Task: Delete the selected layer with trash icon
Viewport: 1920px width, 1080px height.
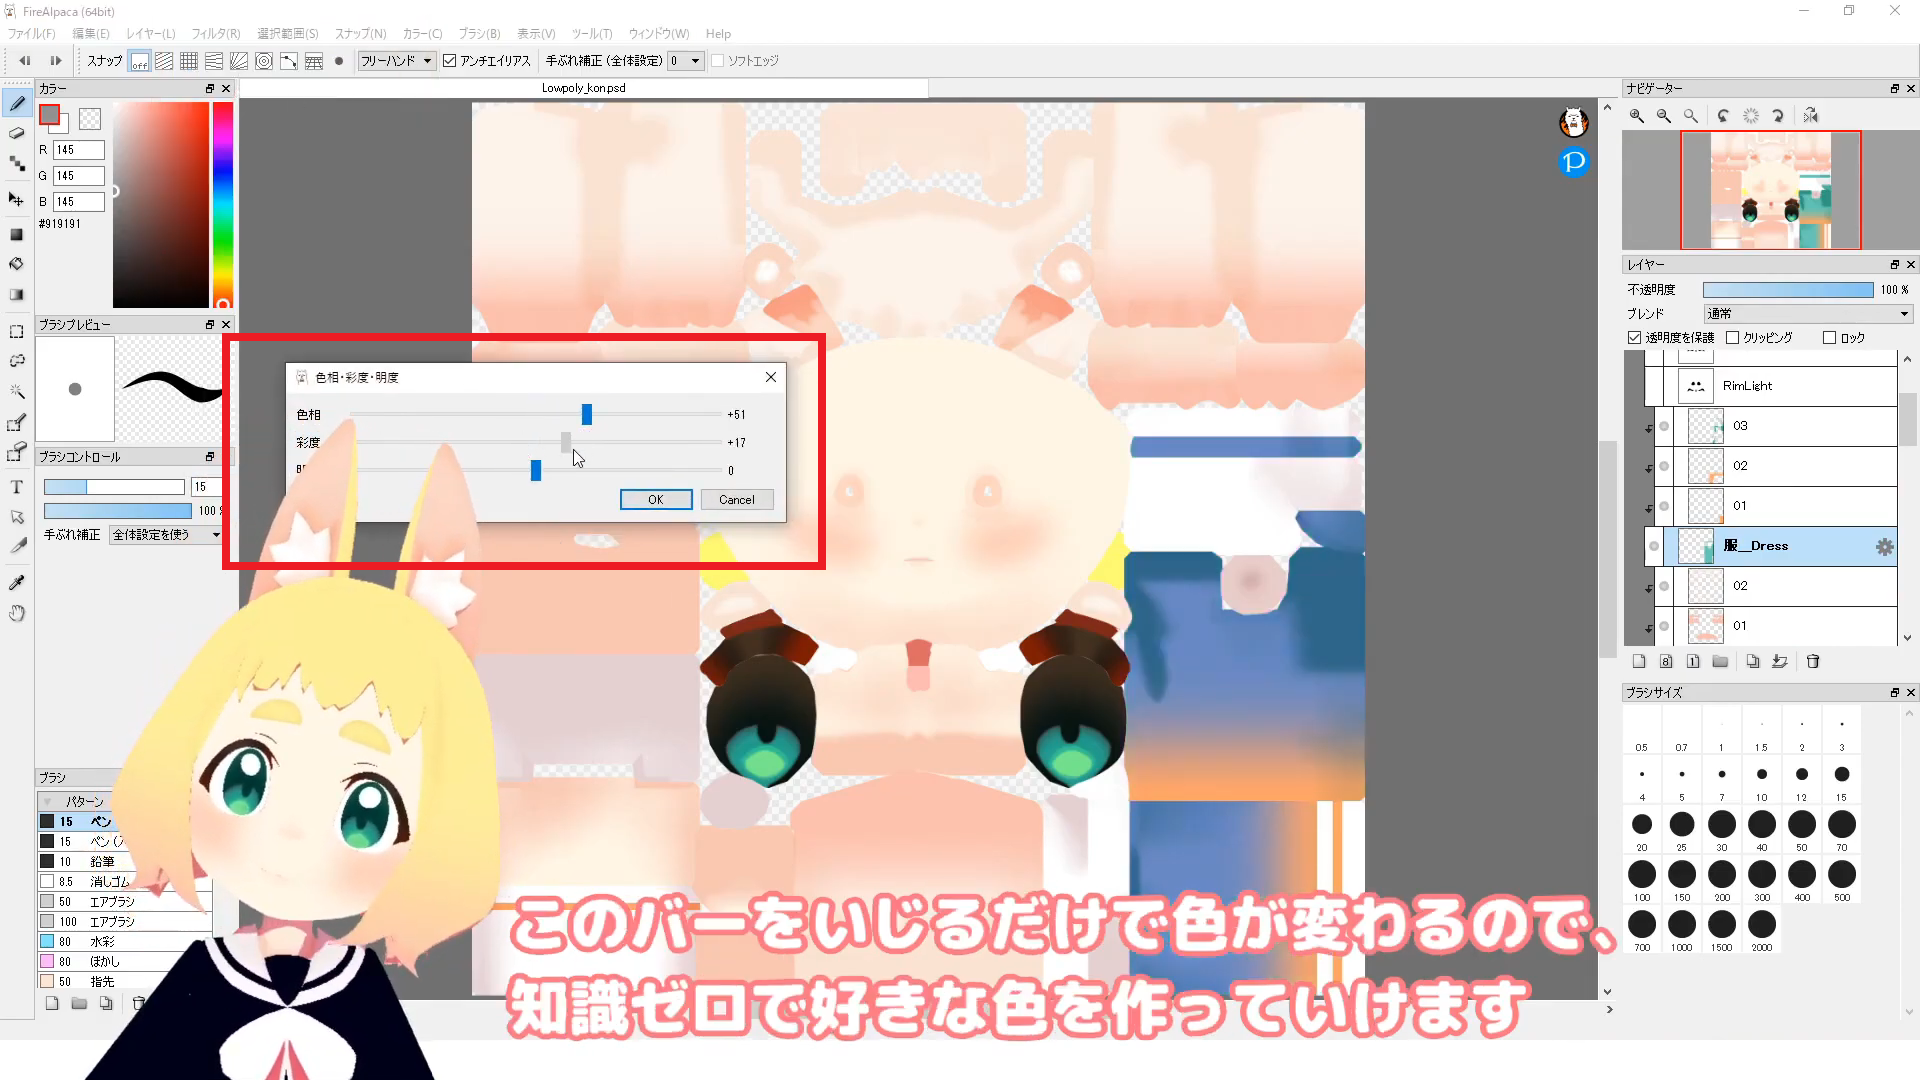Action: click(1813, 661)
